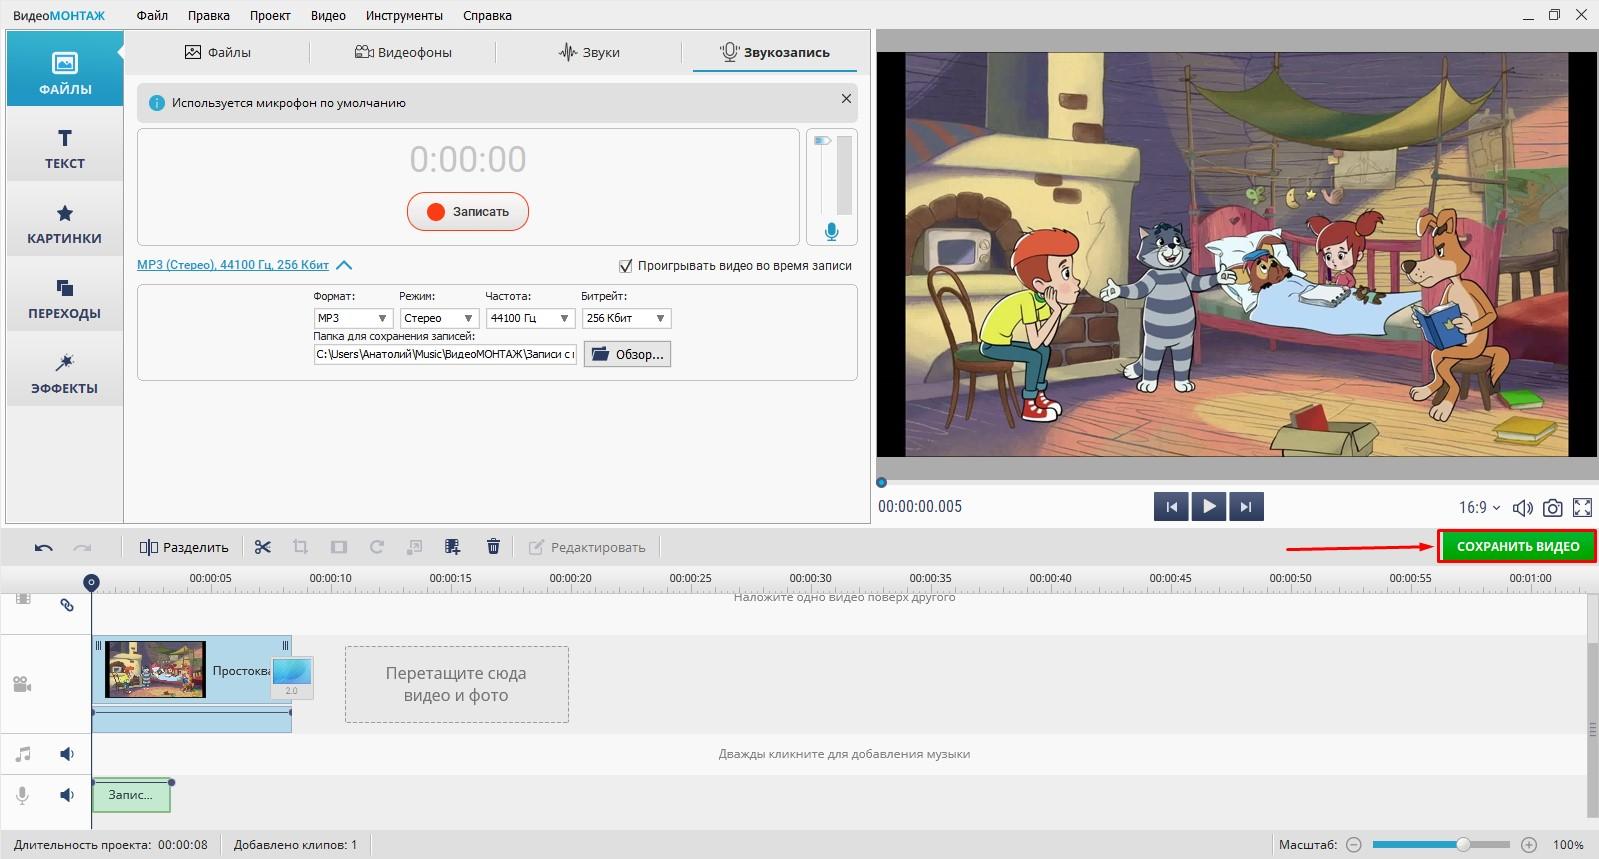Switch preview to fullscreen
This screenshot has height=859, width=1599.
1582,507
